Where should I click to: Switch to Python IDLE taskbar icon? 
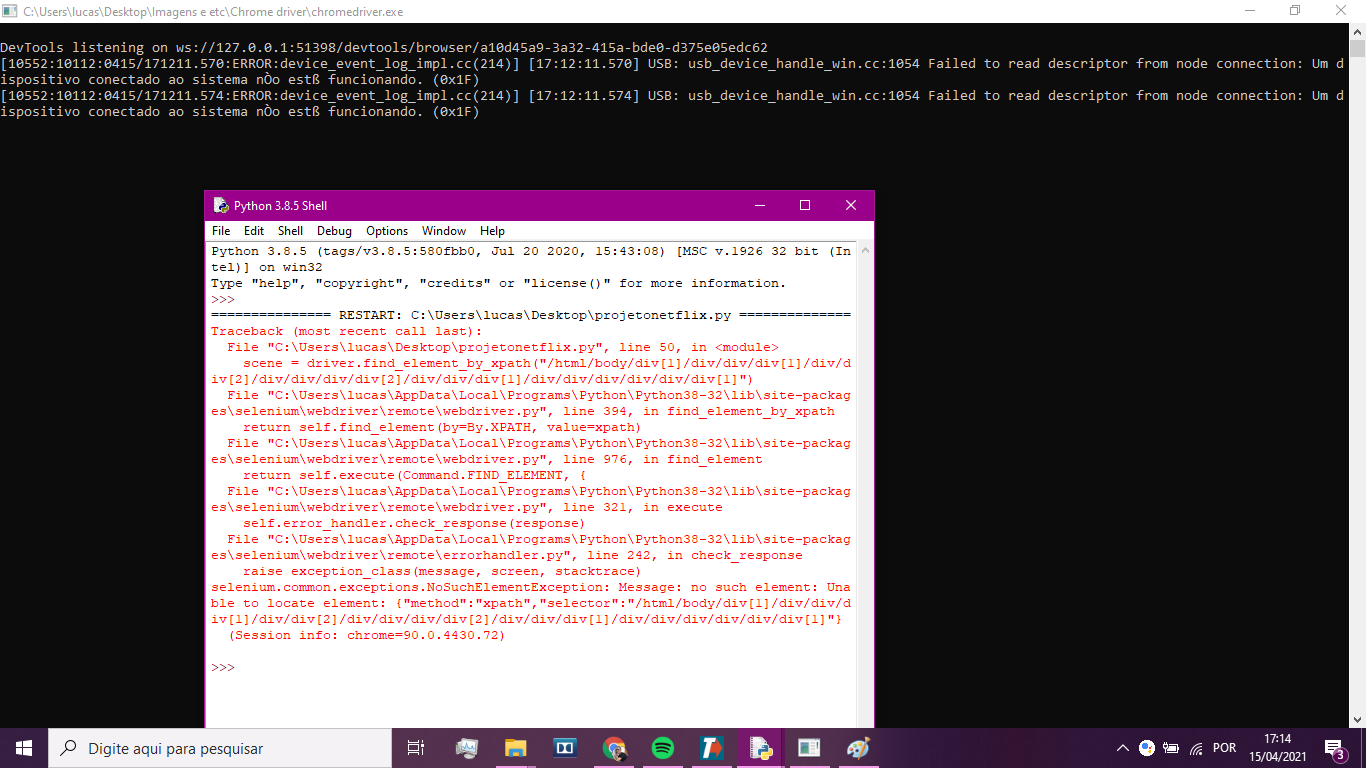(x=760, y=748)
